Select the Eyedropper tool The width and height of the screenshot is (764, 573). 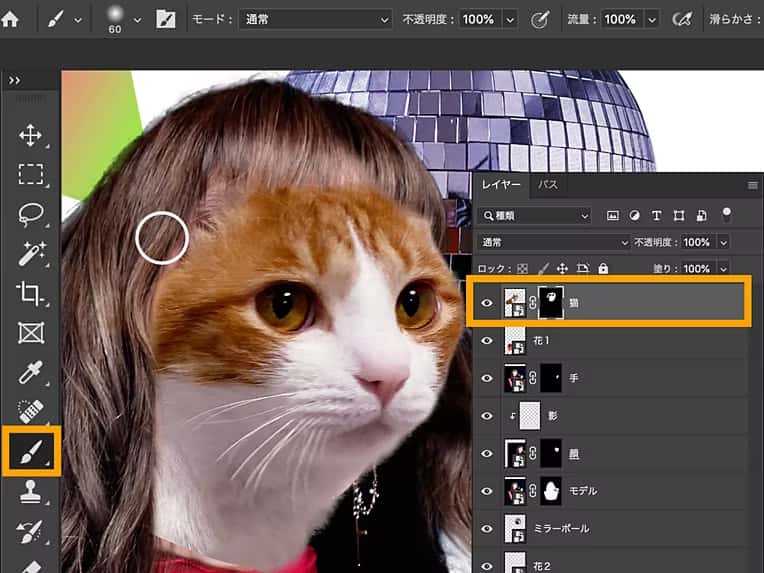pos(31,373)
